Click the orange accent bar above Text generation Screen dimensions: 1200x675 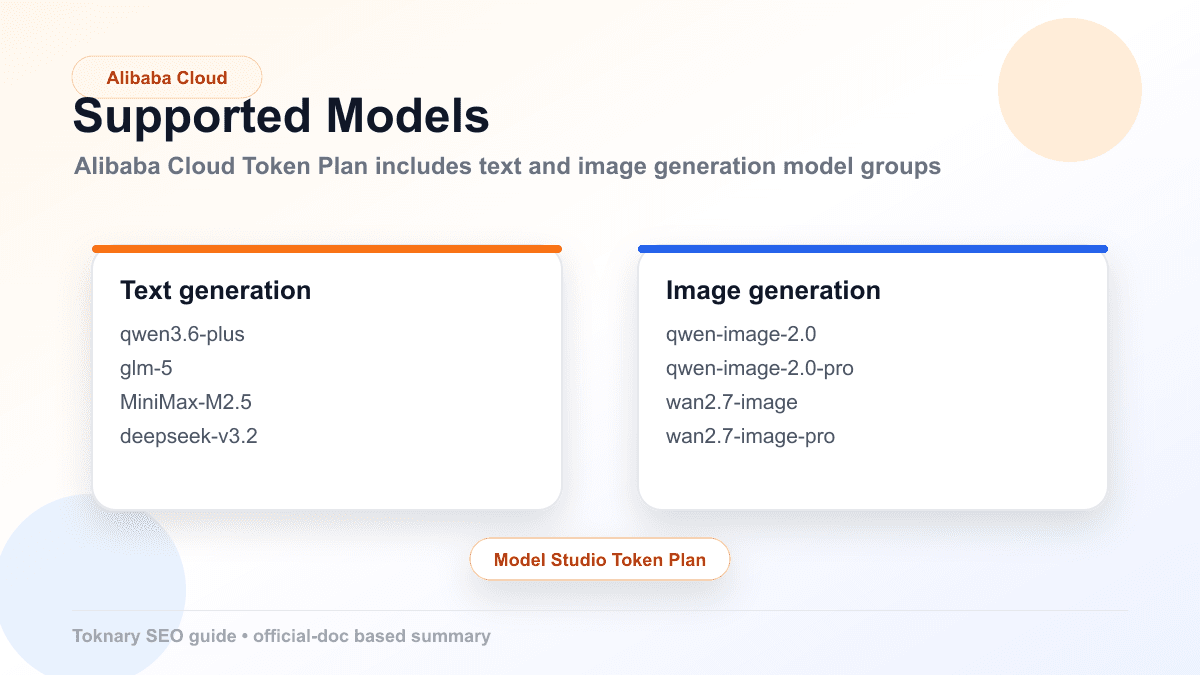coord(327,247)
